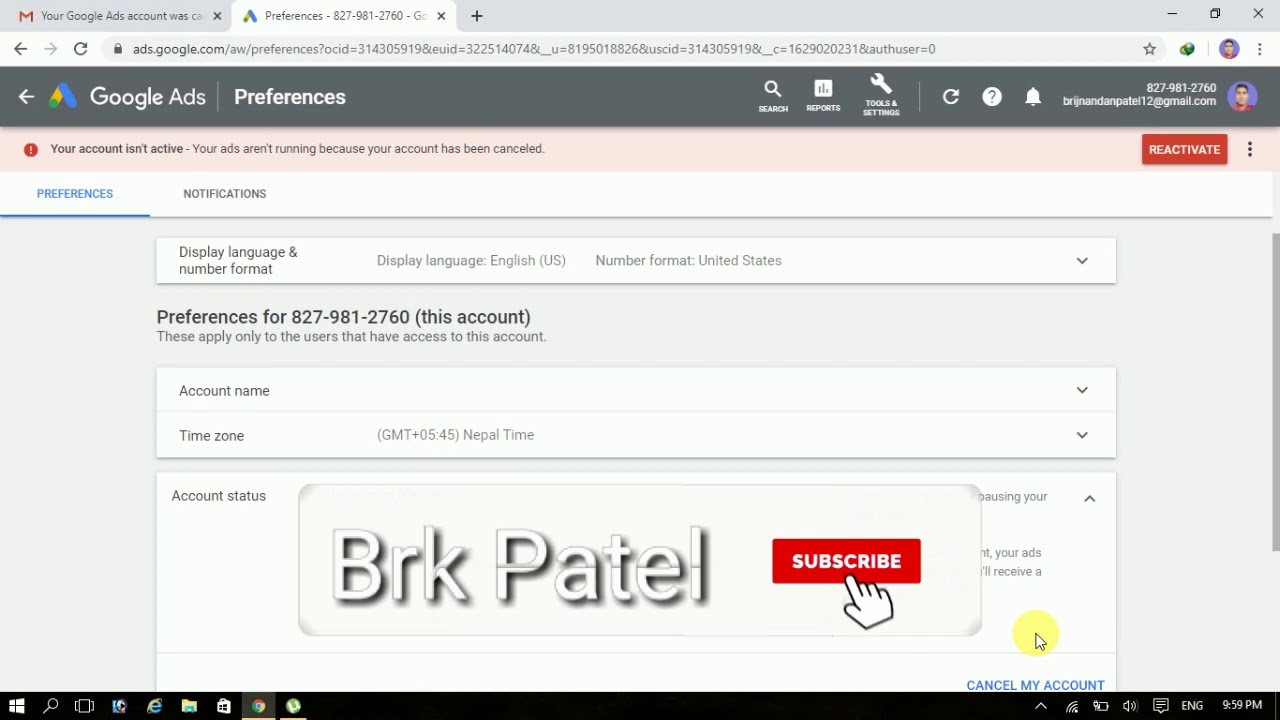
Task: Open Internet Explorer from taskbar
Action: [155, 706]
